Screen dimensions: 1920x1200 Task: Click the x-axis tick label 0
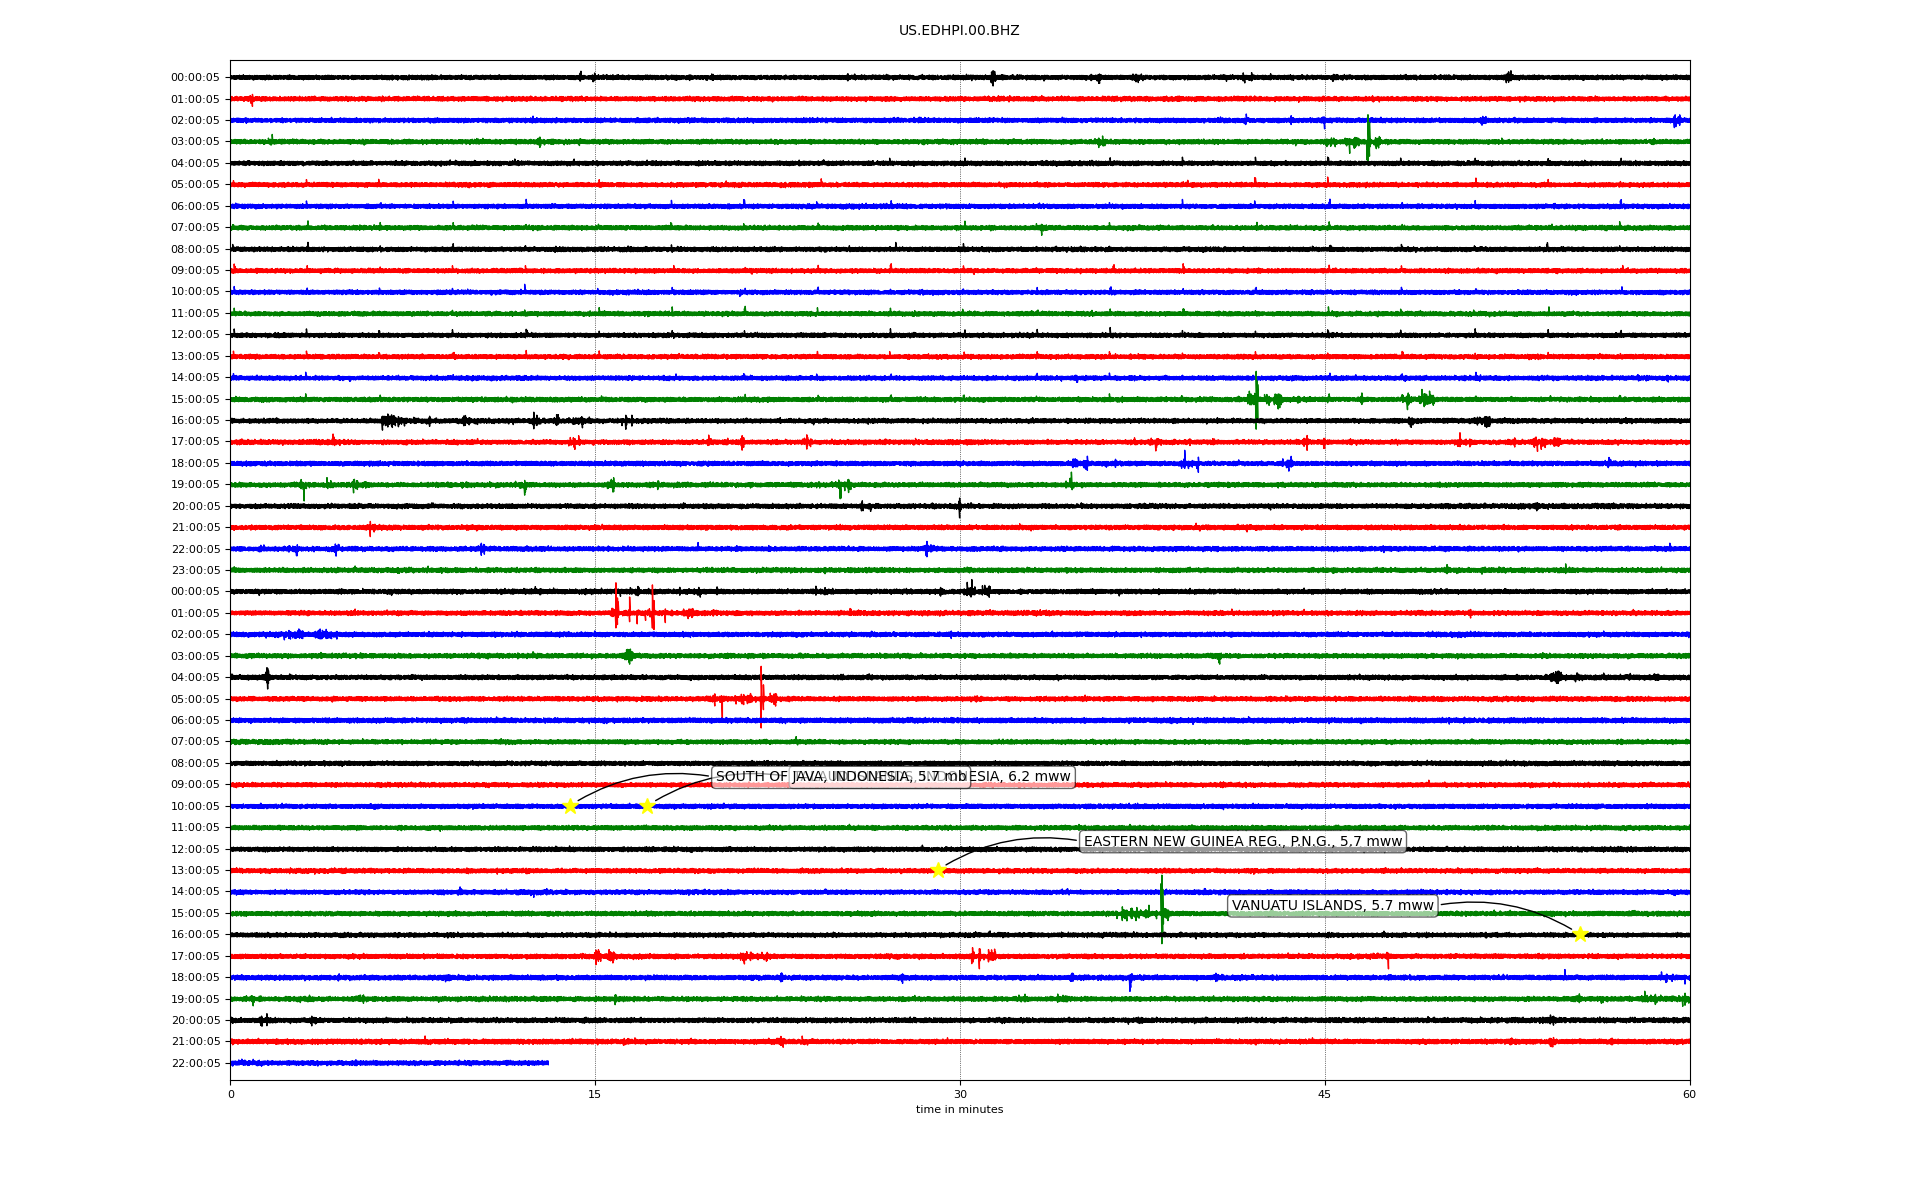231,1094
